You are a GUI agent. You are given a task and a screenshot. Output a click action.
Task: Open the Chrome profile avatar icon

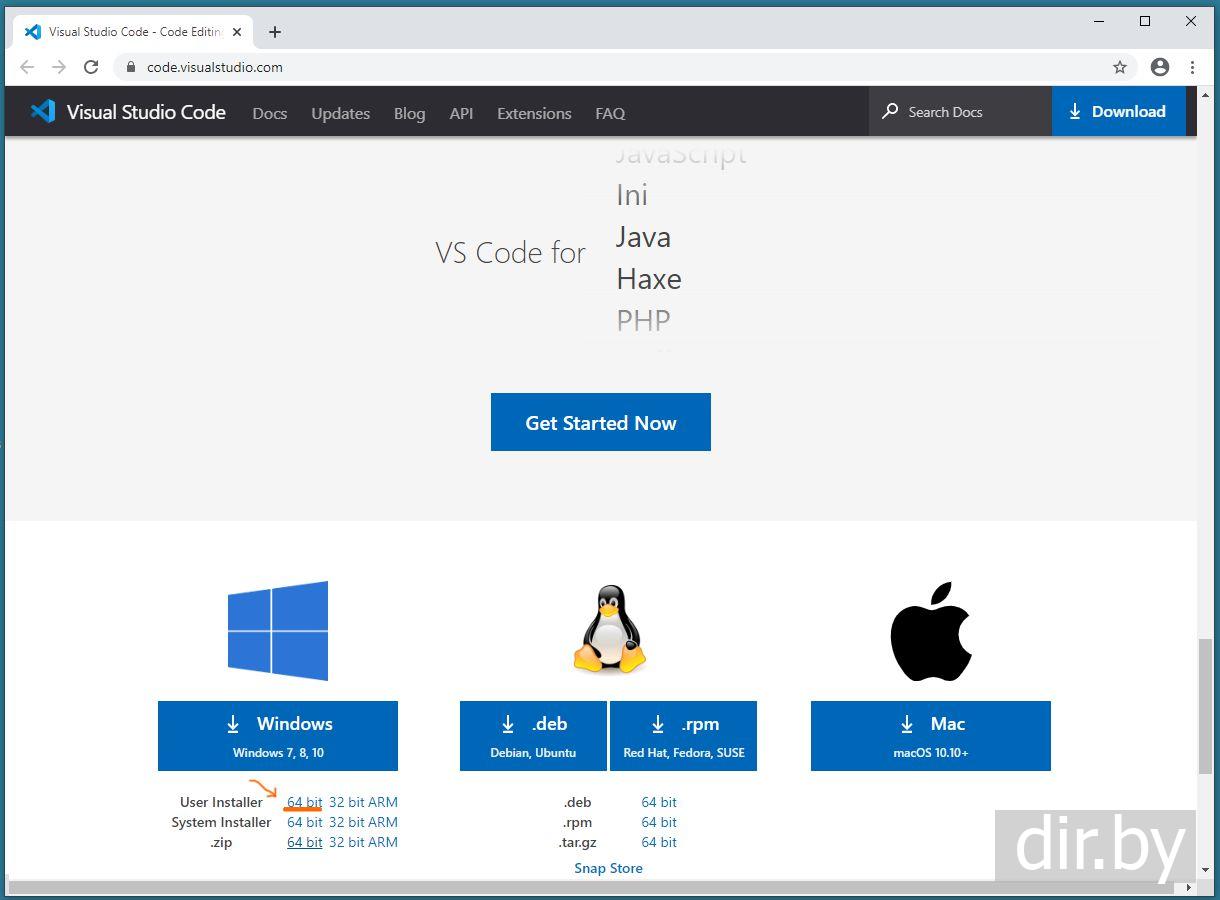point(1160,67)
